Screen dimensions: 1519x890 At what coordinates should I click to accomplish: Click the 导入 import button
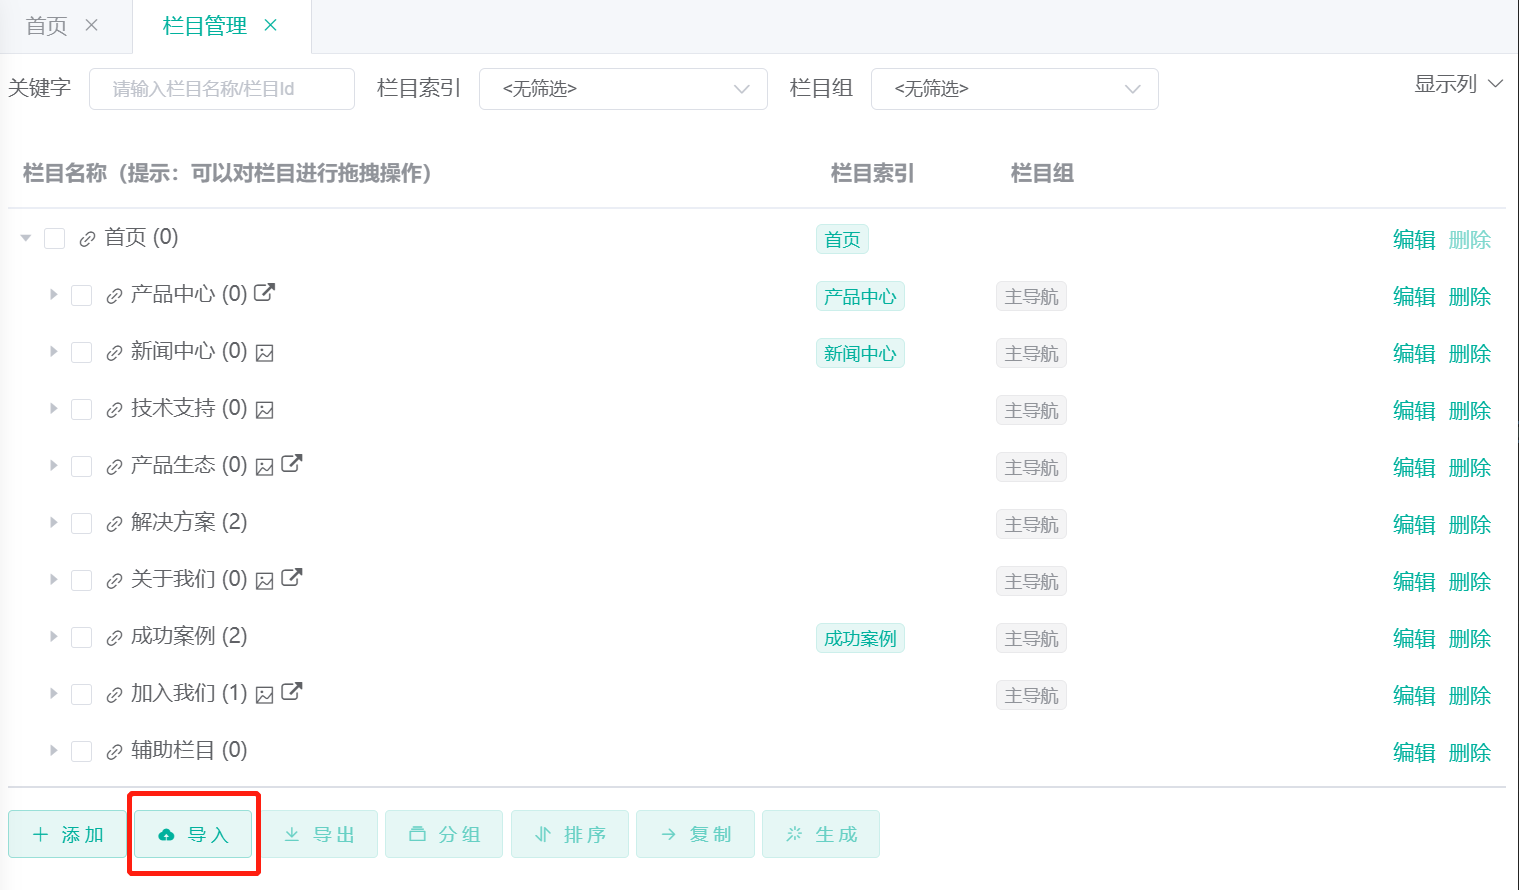[194, 834]
